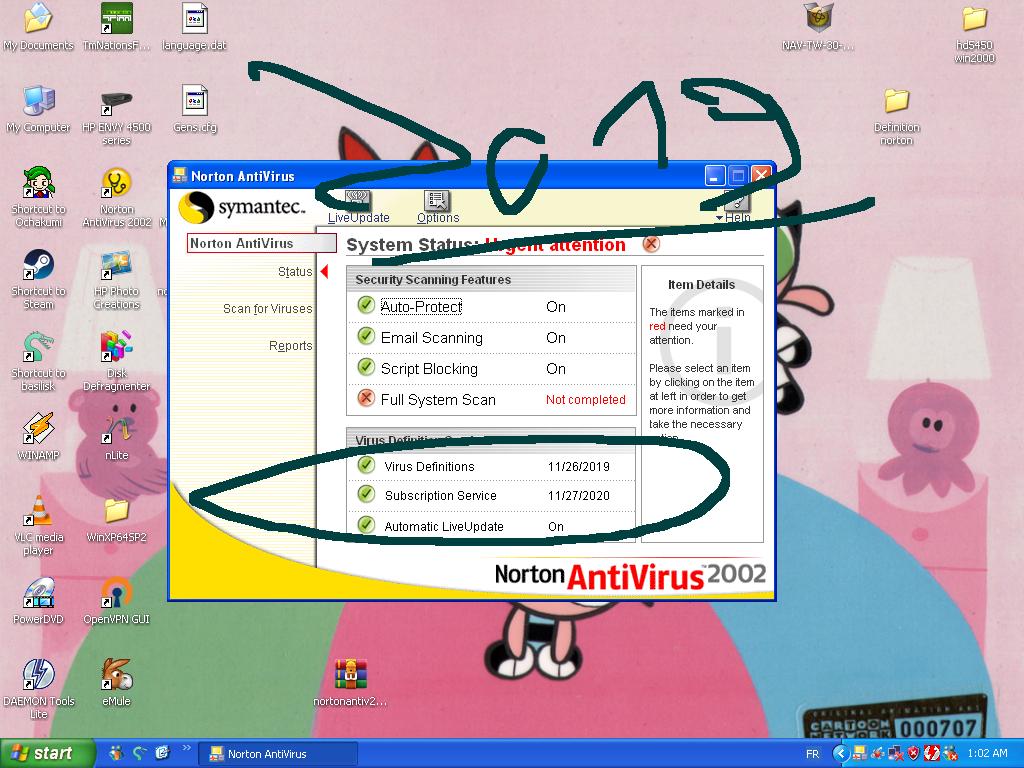Open LiveUpdate in Norton toolbar

click(x=359, y=207)
